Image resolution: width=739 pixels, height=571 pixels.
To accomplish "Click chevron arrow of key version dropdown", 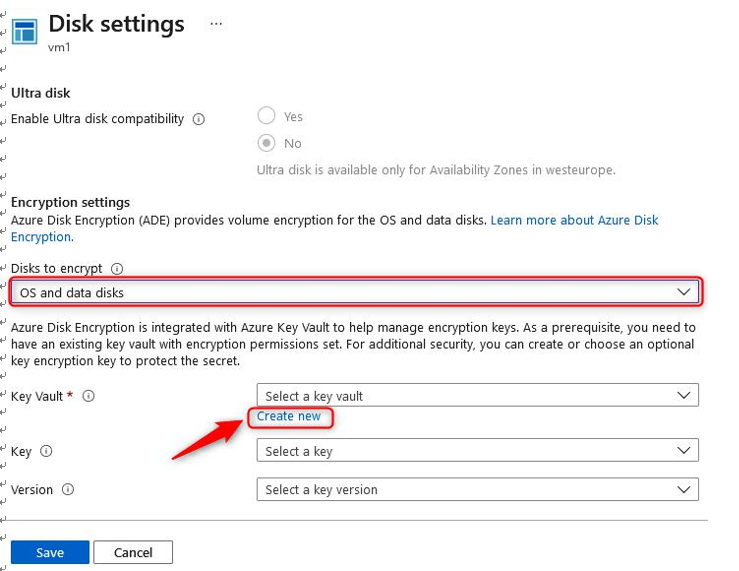I will tap(683, 489).
